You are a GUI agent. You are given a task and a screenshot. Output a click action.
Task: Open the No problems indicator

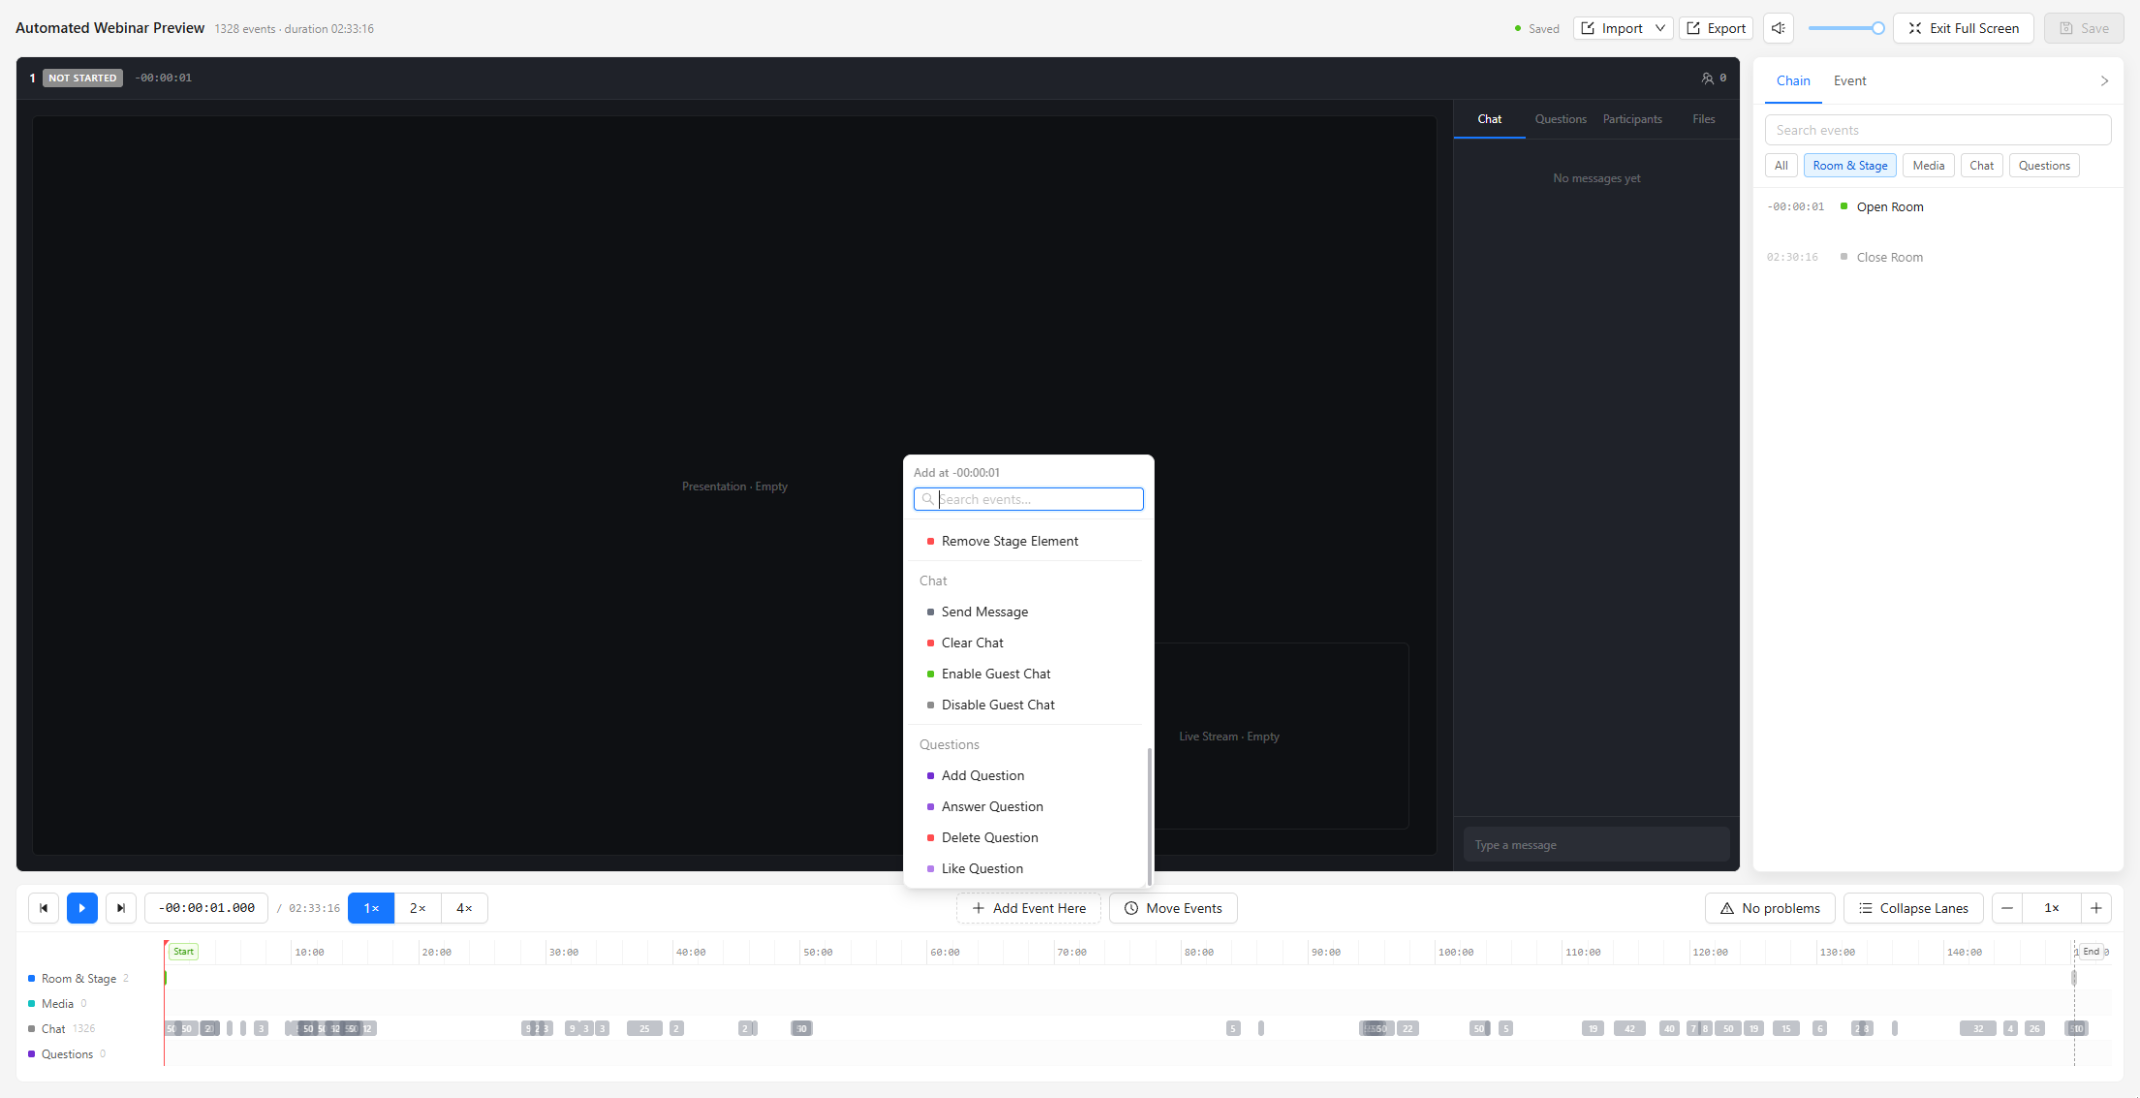(x=1770, y=908)
